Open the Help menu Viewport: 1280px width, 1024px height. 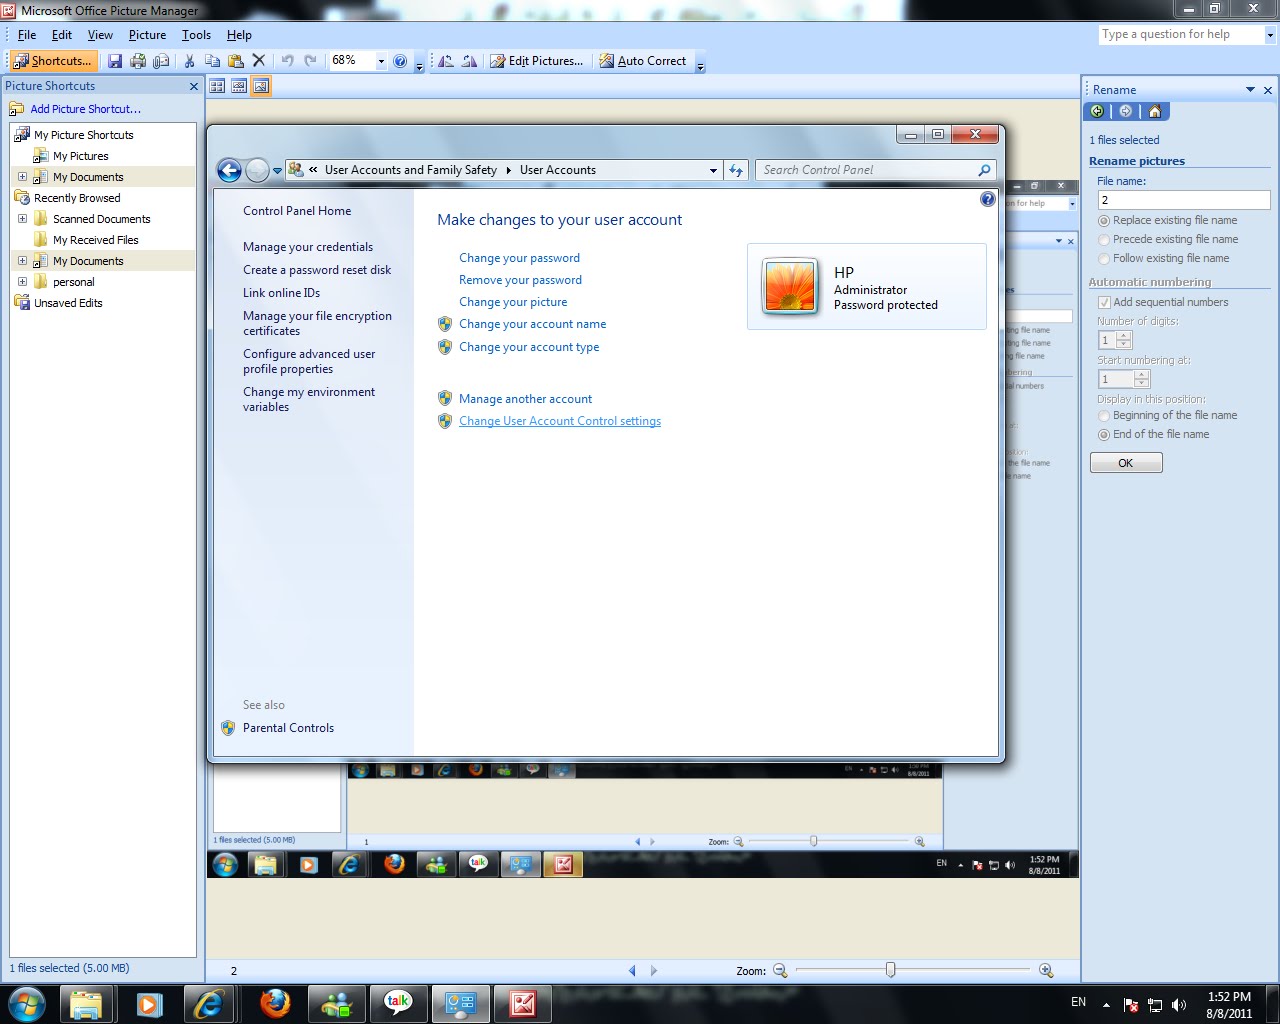[239, 35]
